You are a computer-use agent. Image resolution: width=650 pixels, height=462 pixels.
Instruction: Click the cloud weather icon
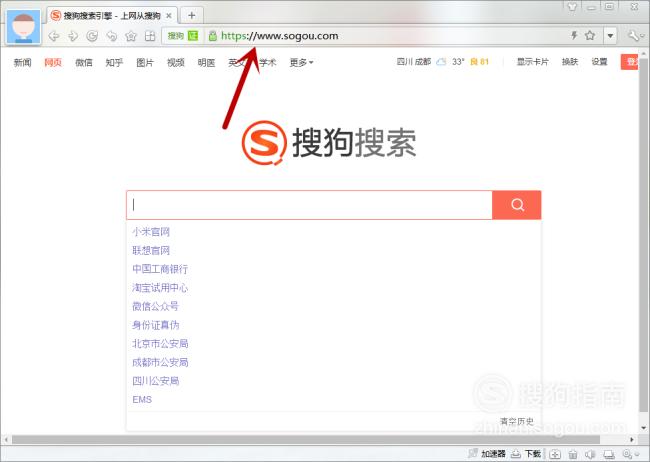(x=441, y=62)
